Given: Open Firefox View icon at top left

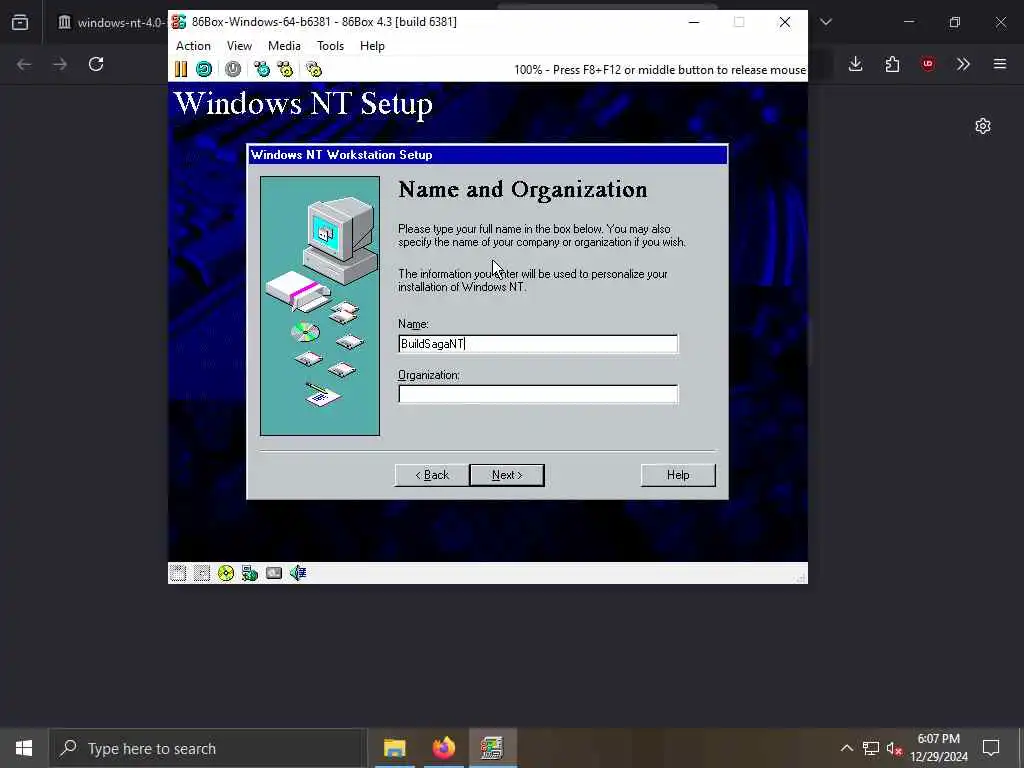Looking at the screenshot, I should [x=20, y=22].
